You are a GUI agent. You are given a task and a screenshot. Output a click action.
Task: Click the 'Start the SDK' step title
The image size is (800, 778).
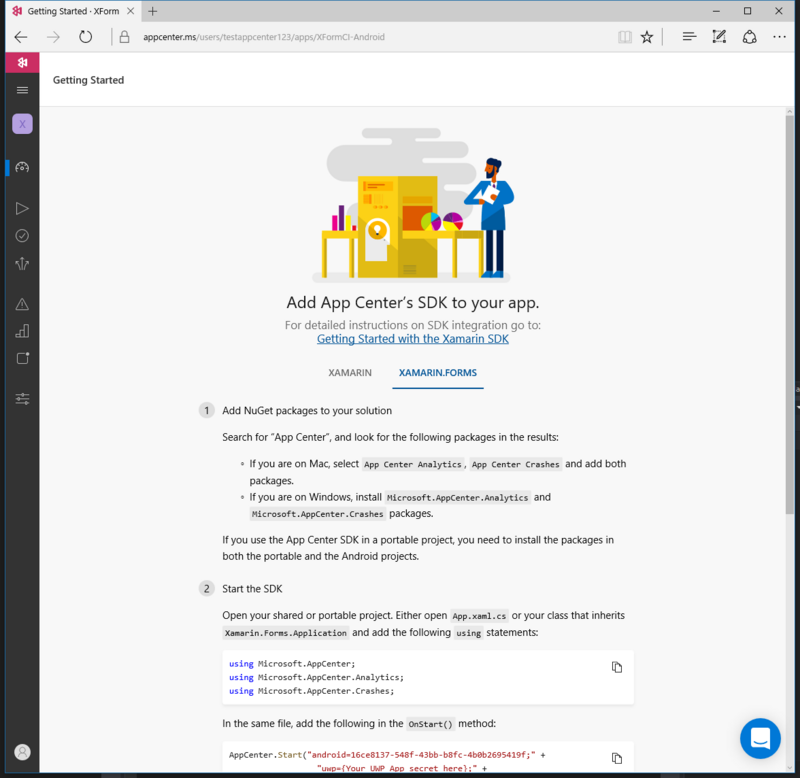(x=252, y=589)
